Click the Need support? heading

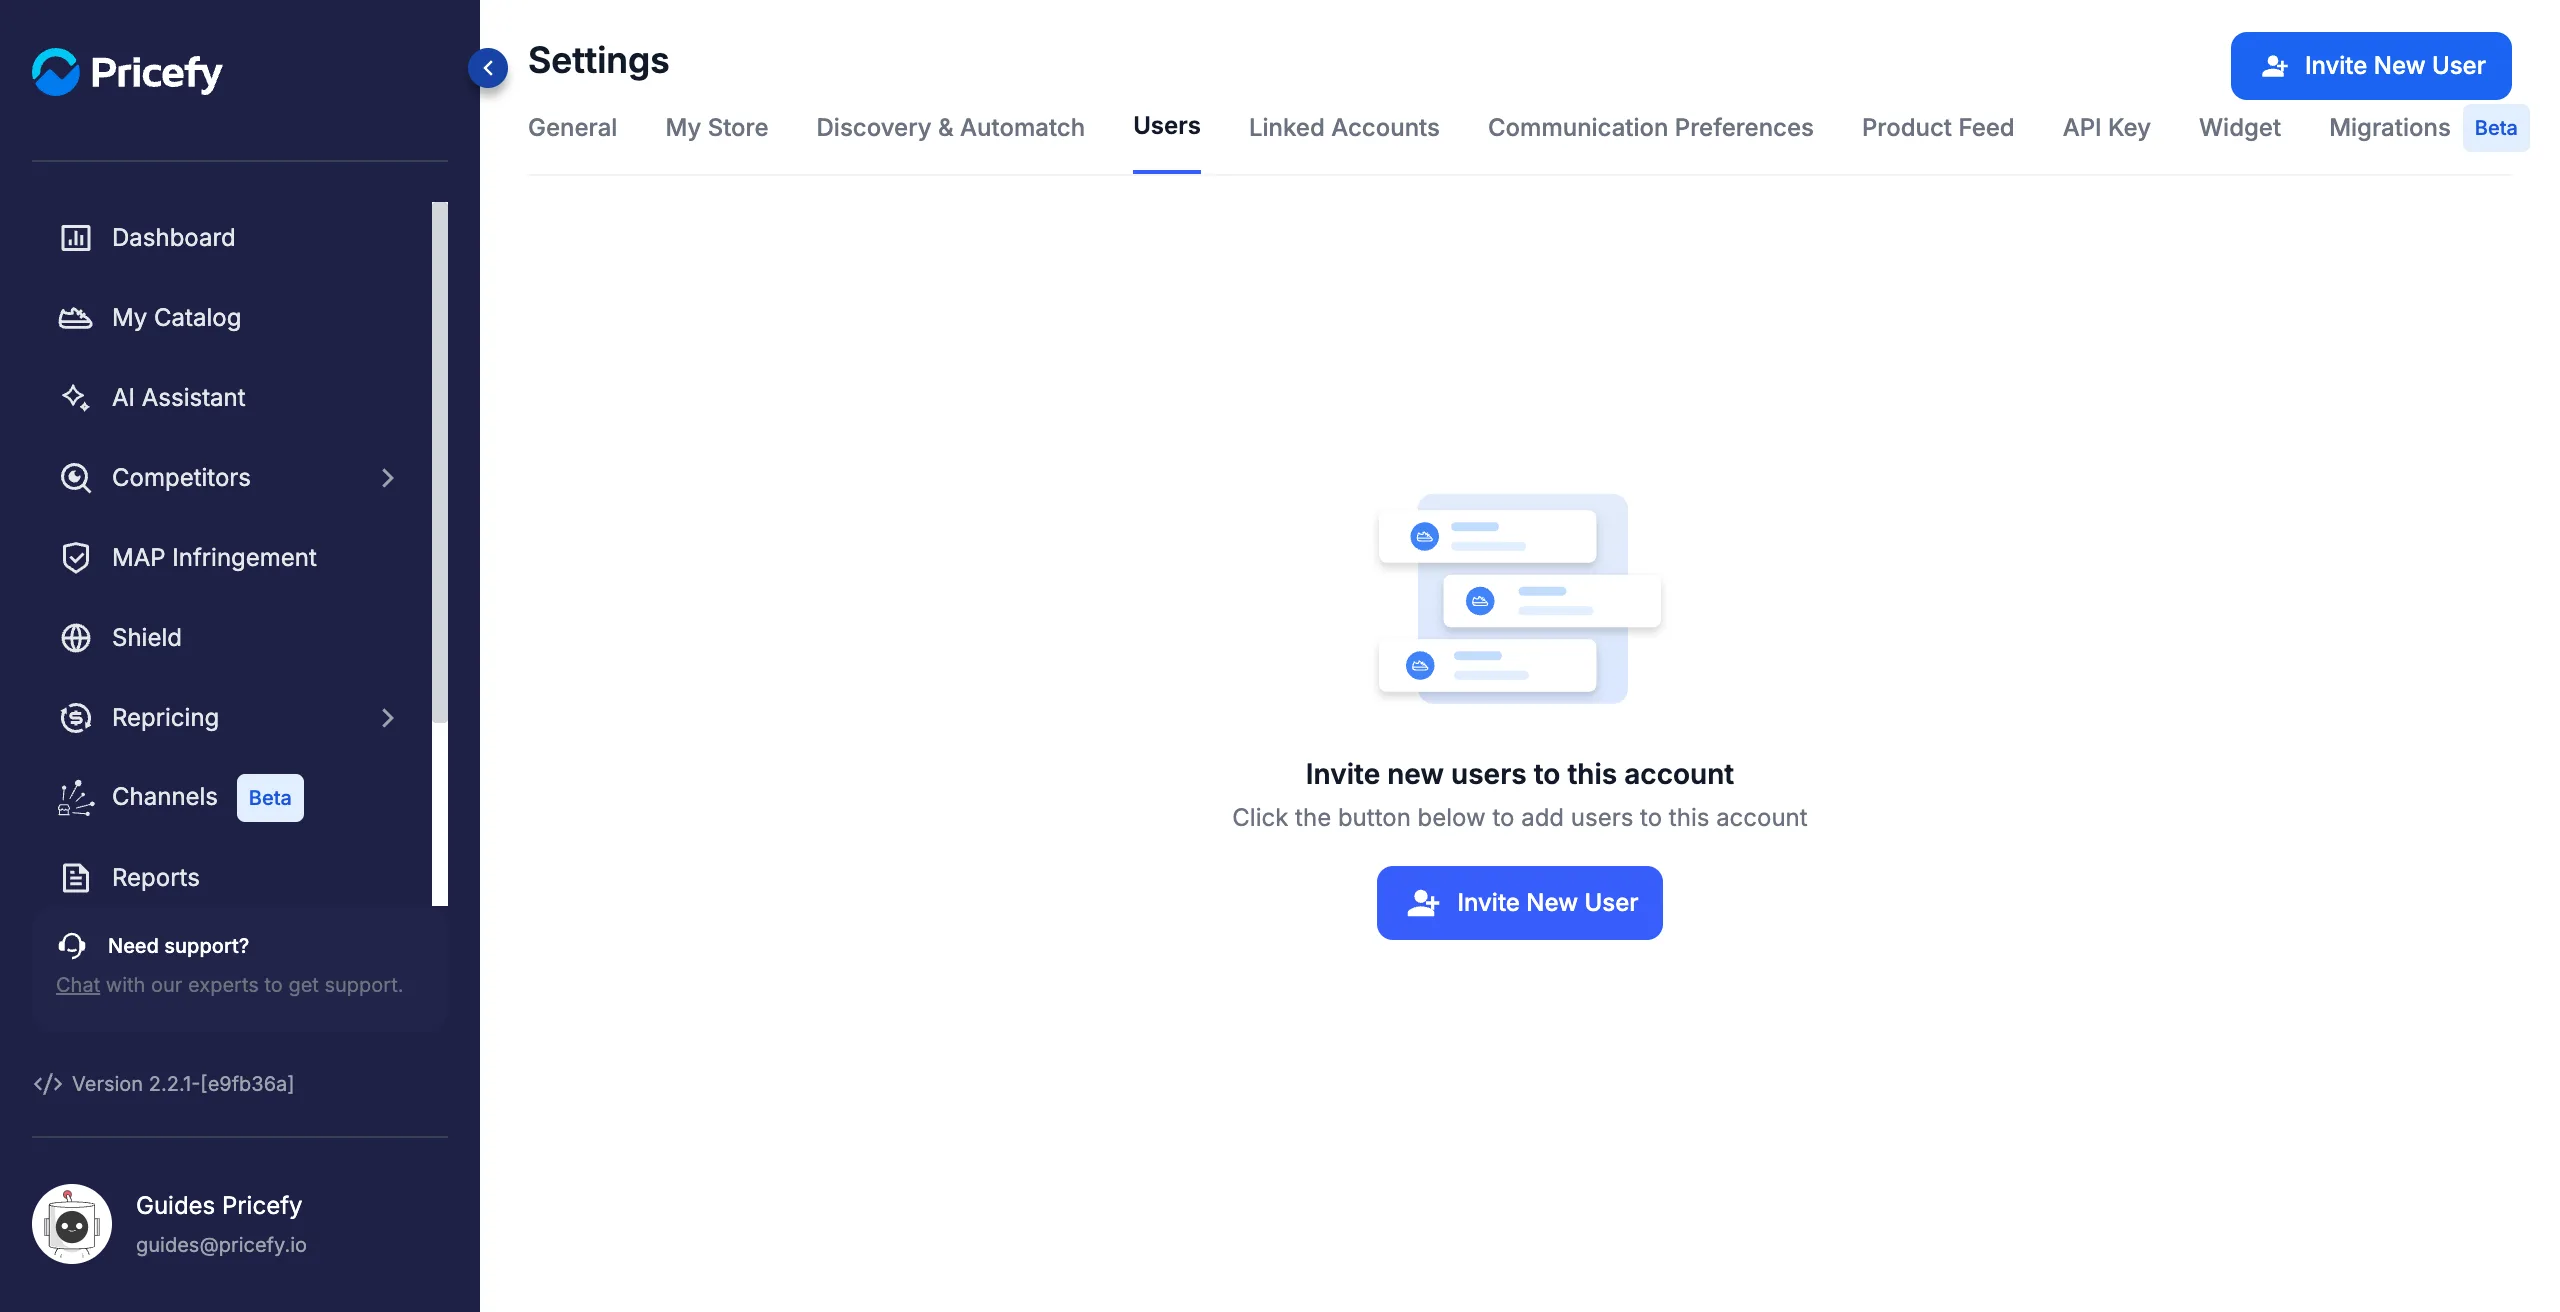coord(178,946)
